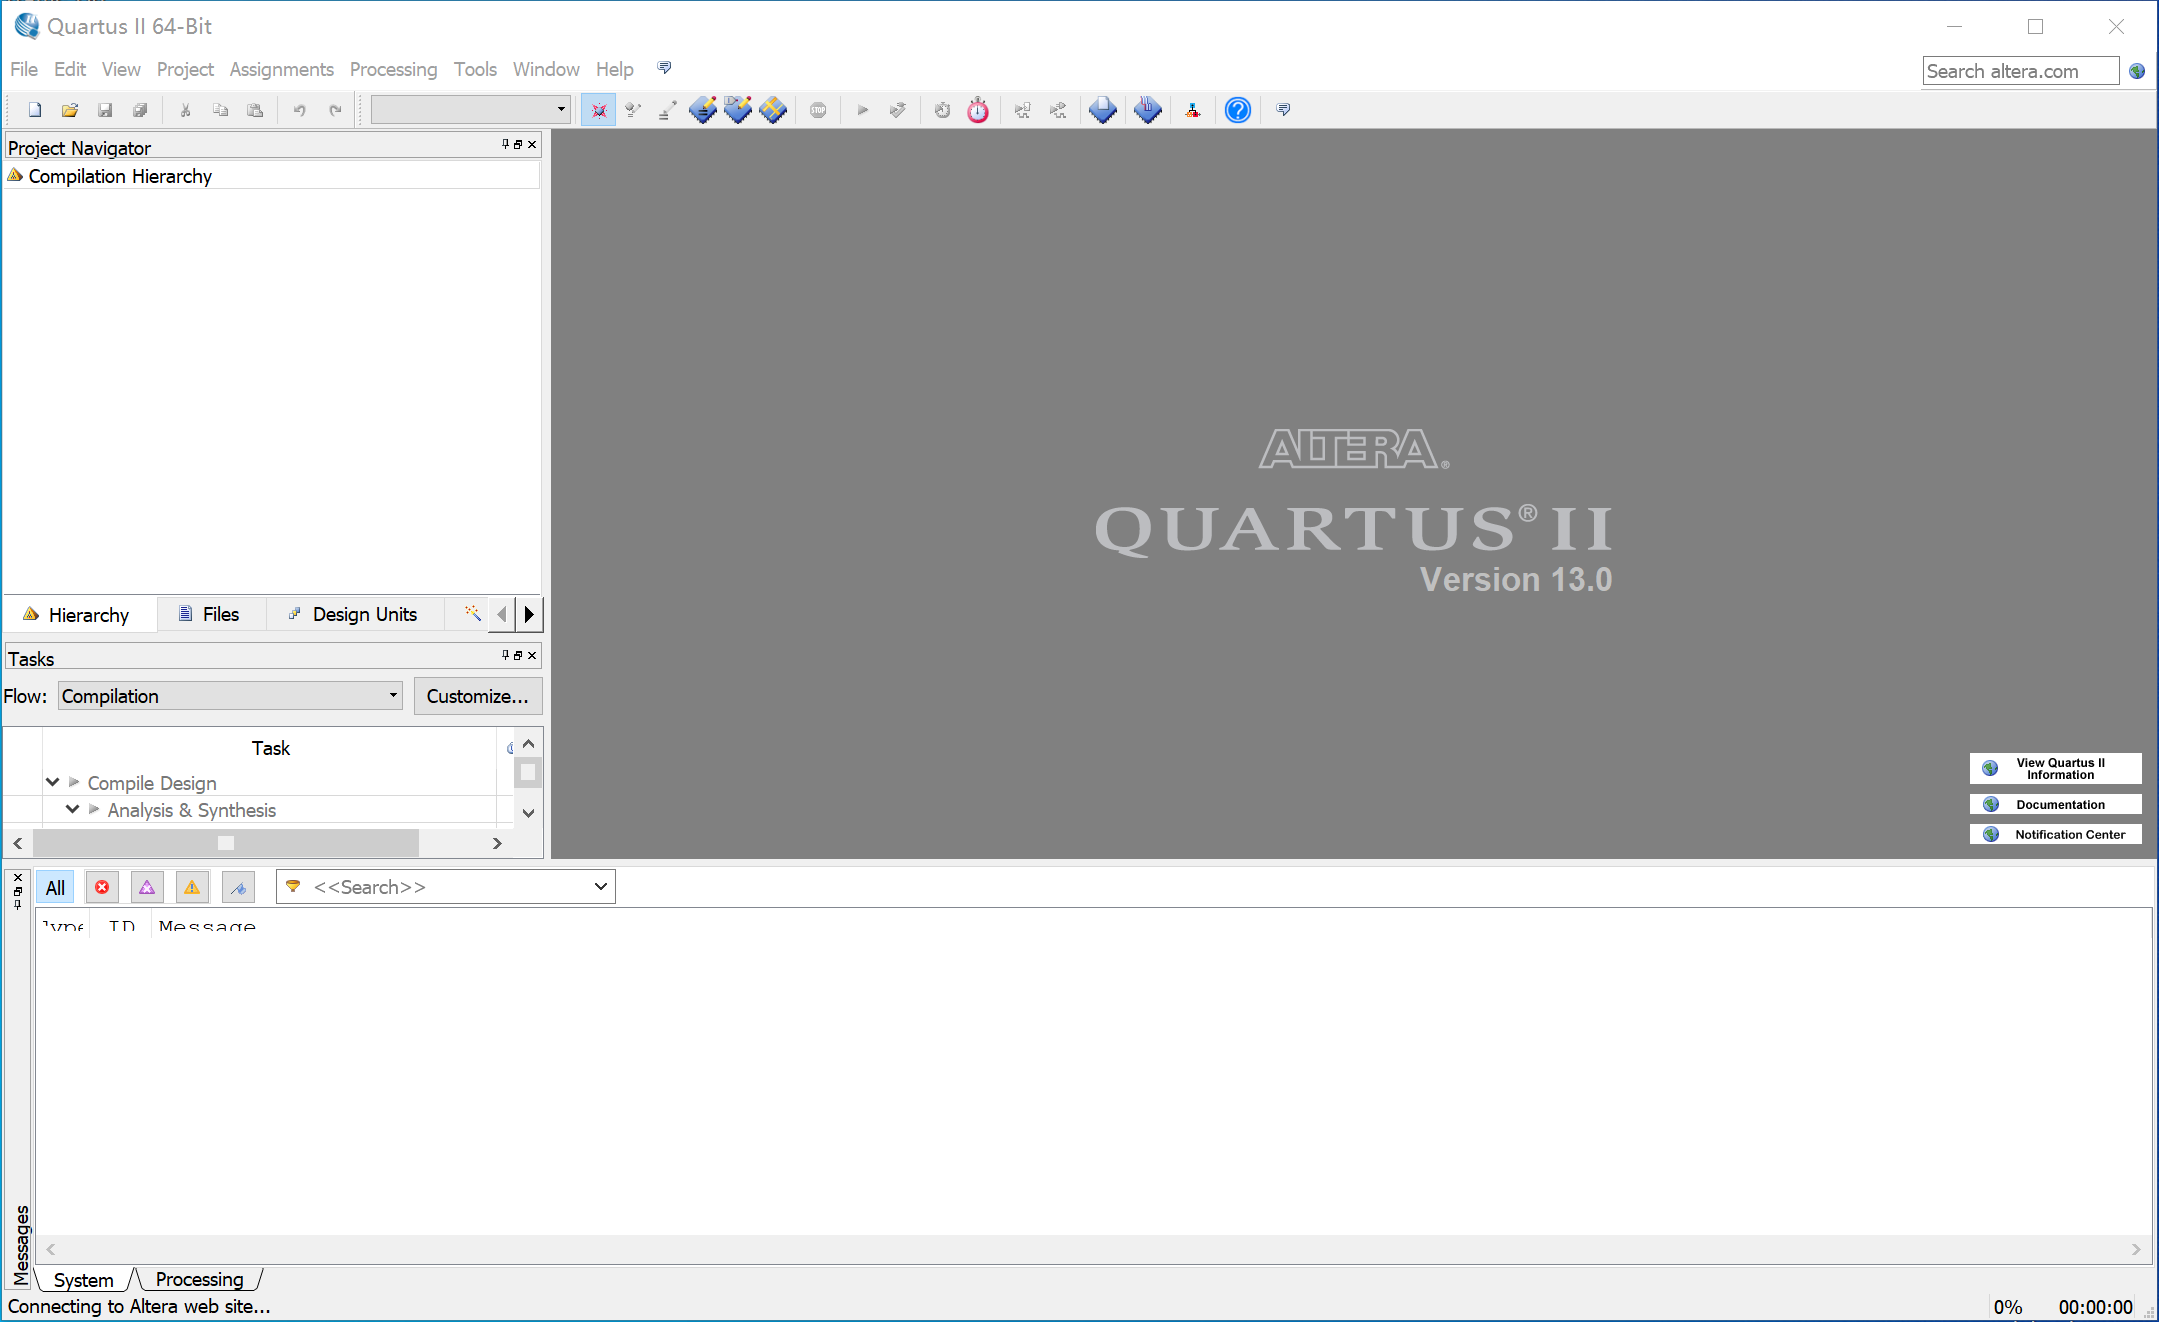This screenshot has height=1322, width=2159.
Task: Toggle the warning messages filter
Action: [192, 887]
